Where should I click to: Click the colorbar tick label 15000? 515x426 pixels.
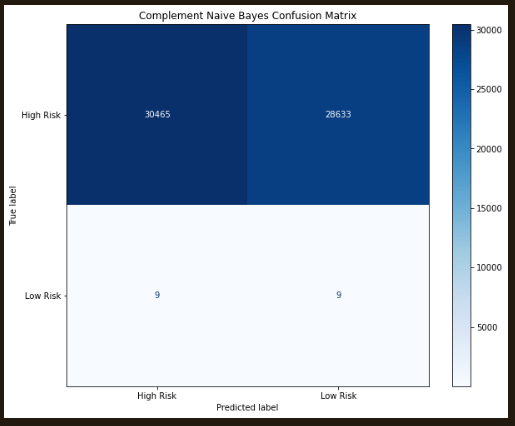489,208
